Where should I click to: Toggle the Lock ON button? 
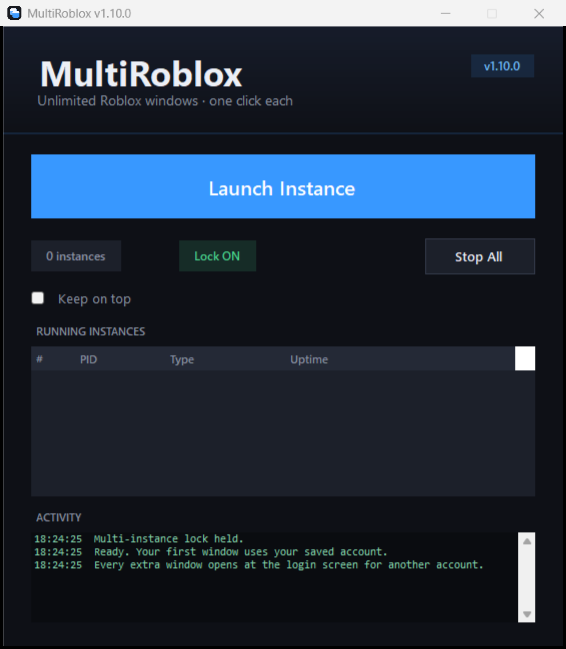click(217, 256)
